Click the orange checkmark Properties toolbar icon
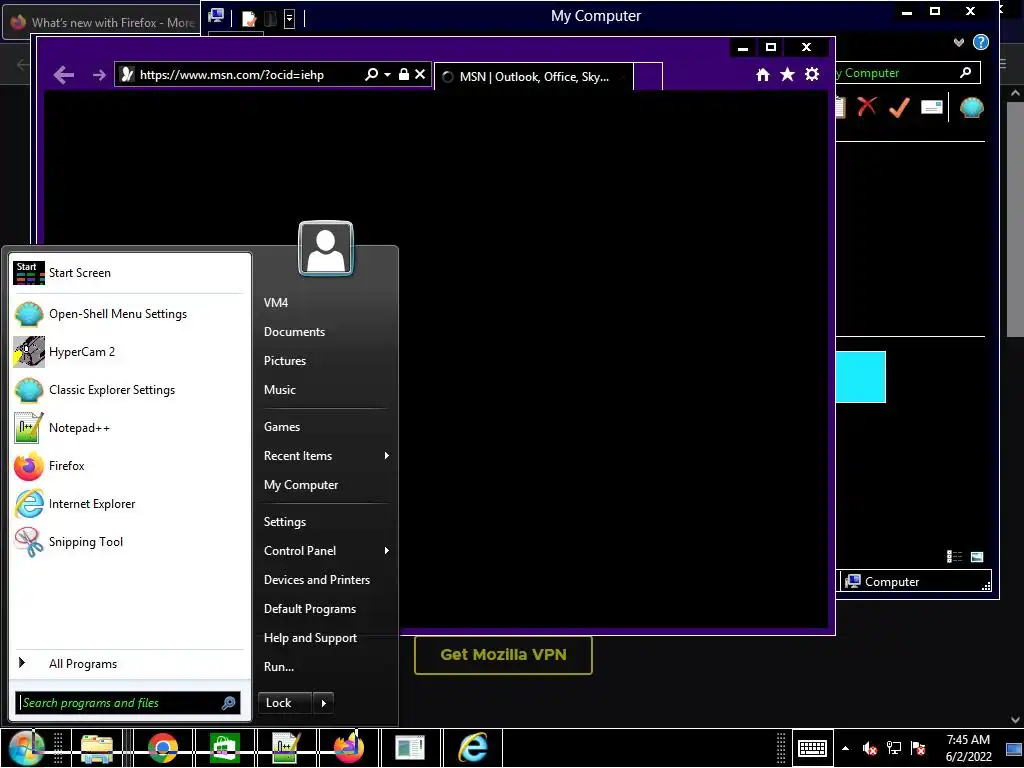This screenshot has height=768, width=1024. pos(899,107)
